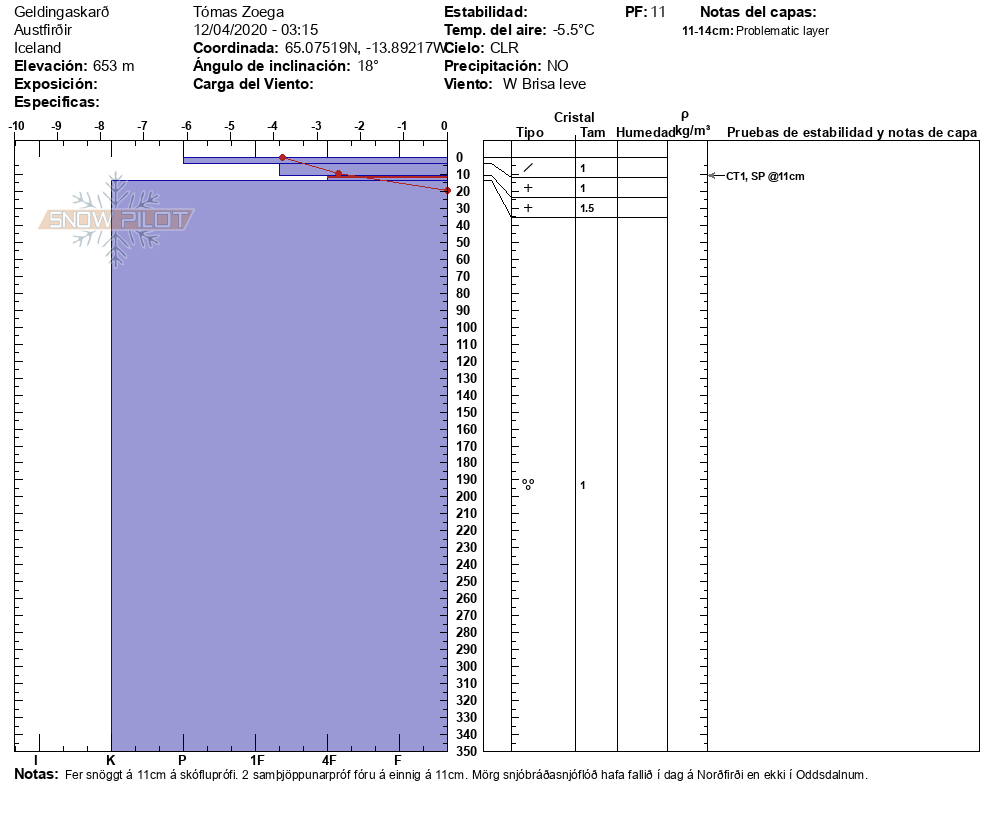This screenshot has width=994, height=840.
Task: Select the Tipo column header
Action: pyautogui.click(x=530, y=132)
